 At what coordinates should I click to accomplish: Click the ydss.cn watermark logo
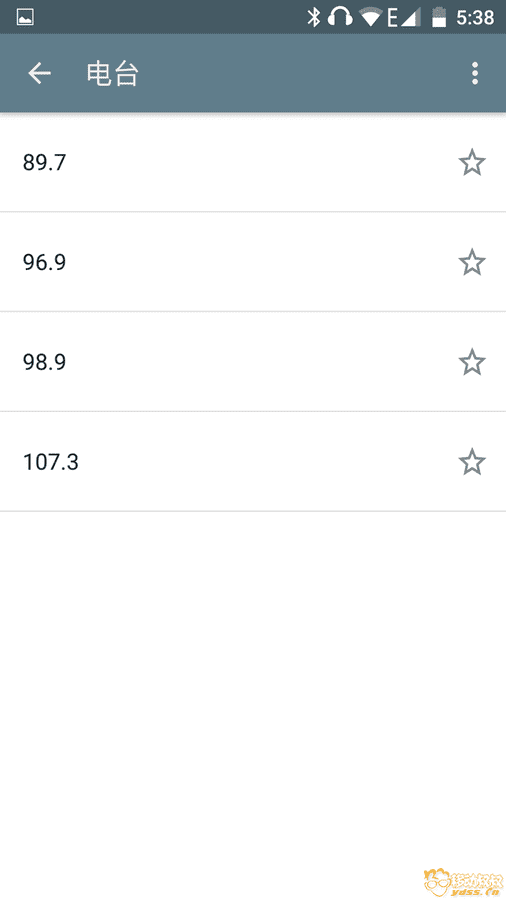463,881
